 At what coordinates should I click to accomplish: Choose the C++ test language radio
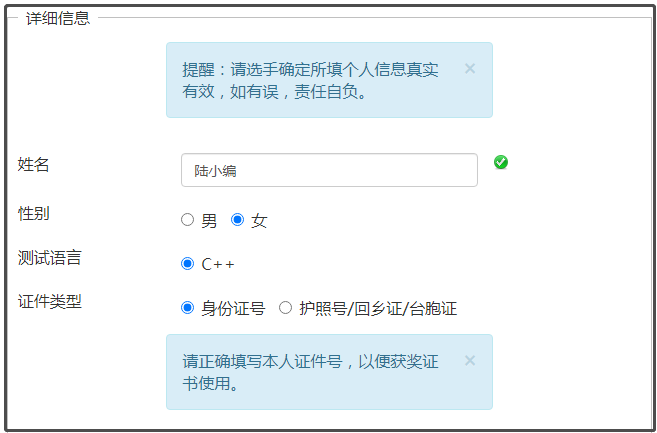(x=187, y=264)
